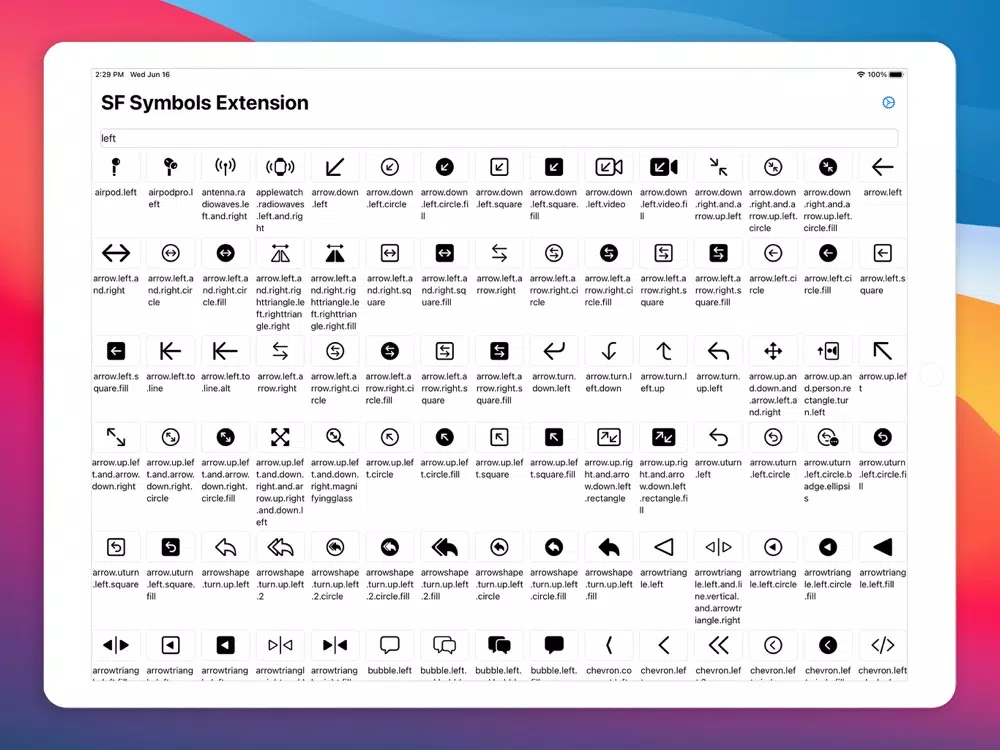The height and width of the screenshot is (750, 1000).
Task: Click the '100%' battery percentage text
Action: pyautogui.click(x=877, y=75)
